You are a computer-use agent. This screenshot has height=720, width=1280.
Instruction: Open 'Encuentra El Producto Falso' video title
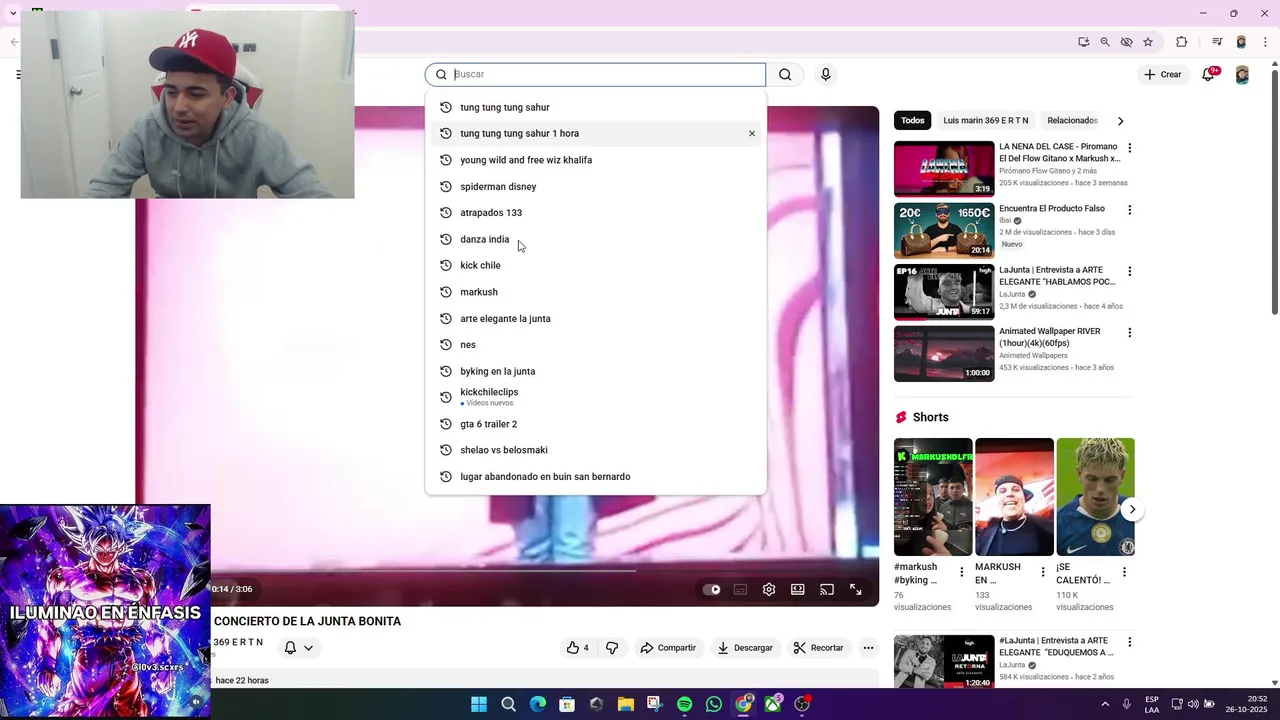pos(1052,209)
